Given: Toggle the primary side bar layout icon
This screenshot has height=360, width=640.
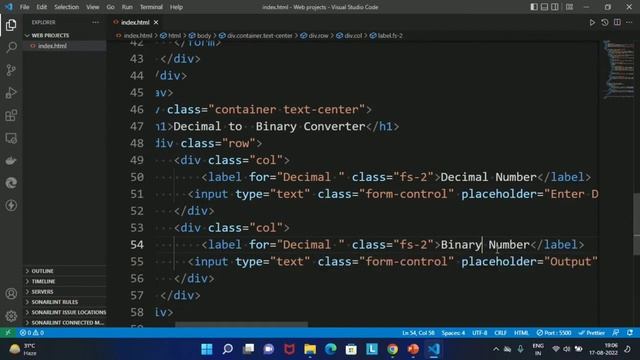Looking at the screenshot, I should click(x=534, y=7).
